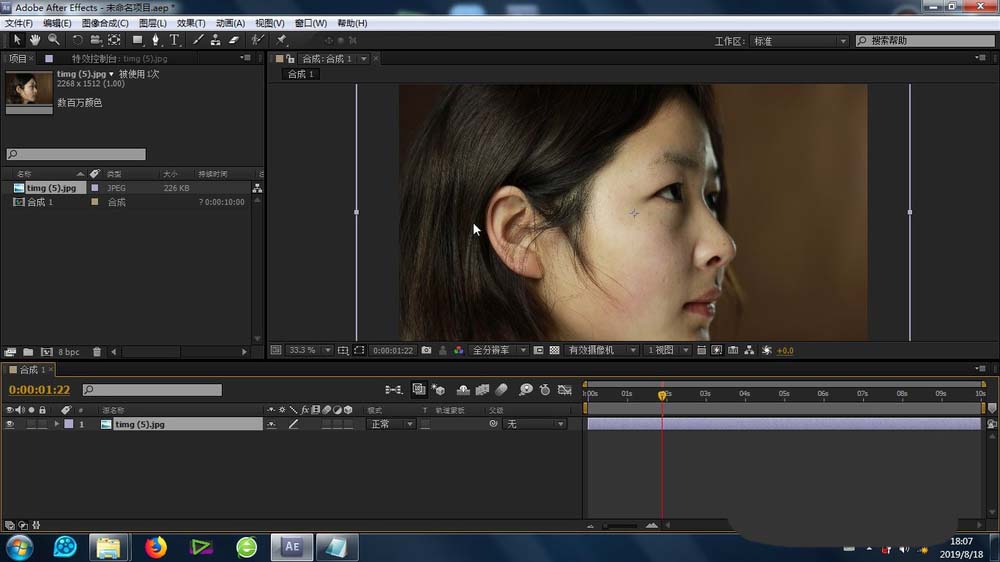This screenshot has height=562, width=1000.
Task: Select the Selection arrow tool
Action: [17, 40]
